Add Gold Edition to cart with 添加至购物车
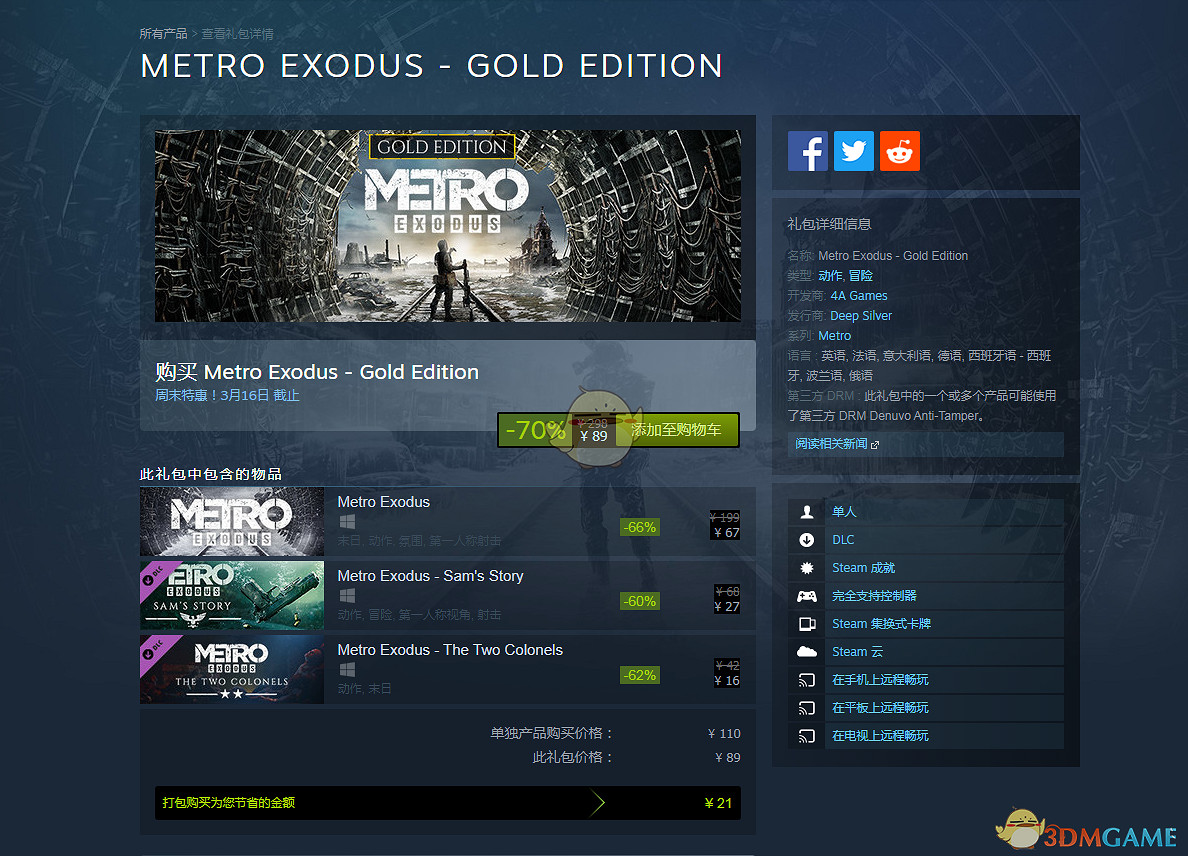The height and width of the screenshot is (856, 1188). point(677,430)
